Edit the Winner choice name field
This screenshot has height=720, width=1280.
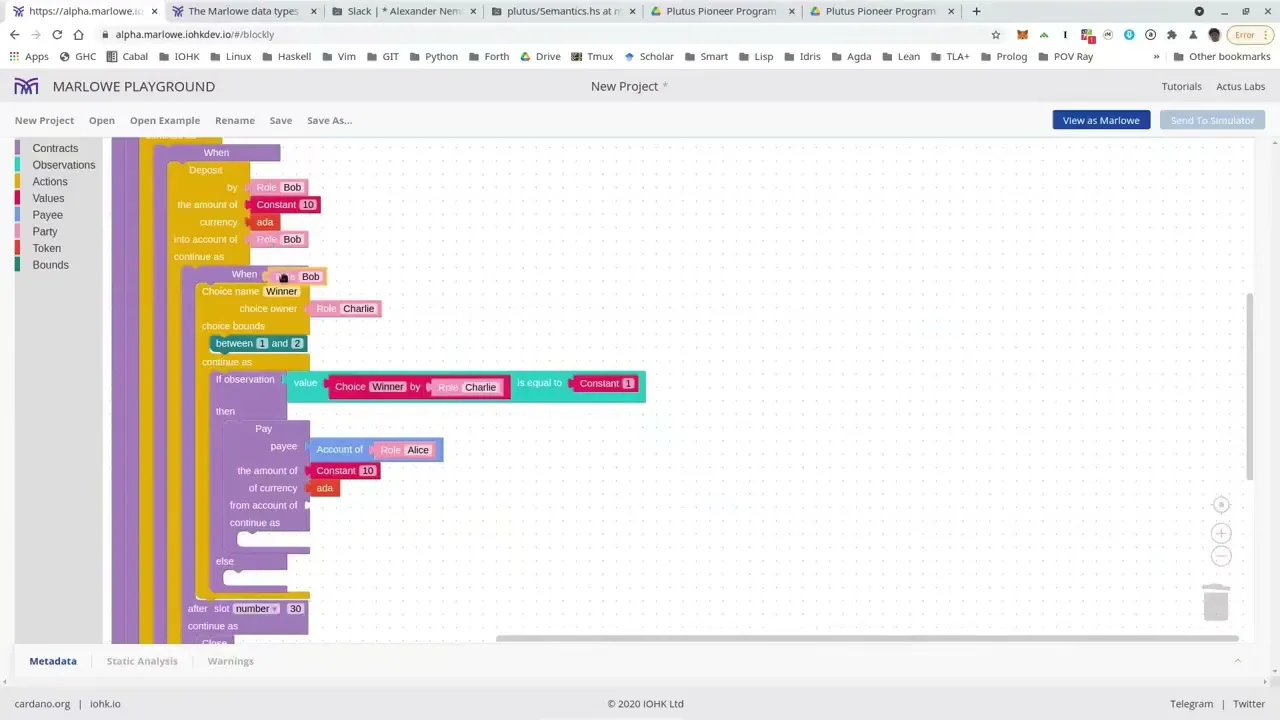click(x=281, y=292)
